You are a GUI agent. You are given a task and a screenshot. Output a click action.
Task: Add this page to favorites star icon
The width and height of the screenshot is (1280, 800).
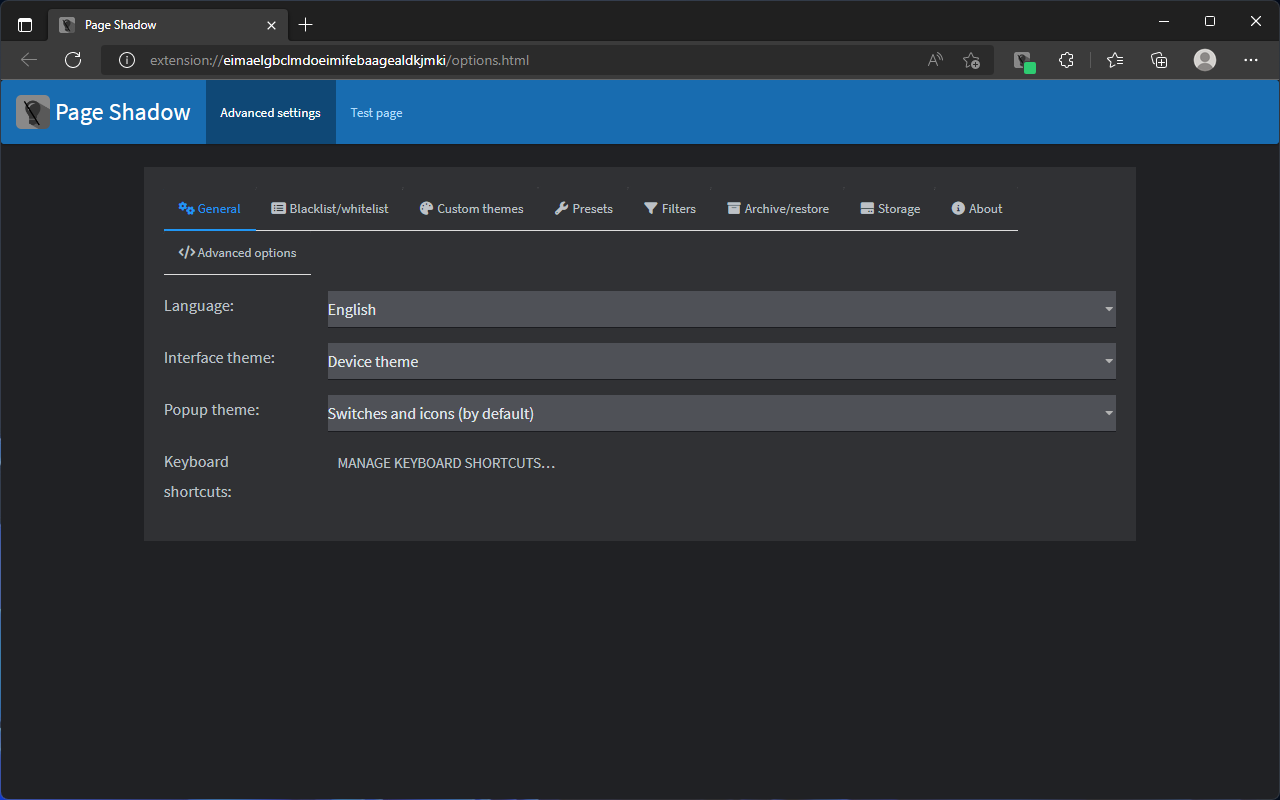[x=971, y=60]
